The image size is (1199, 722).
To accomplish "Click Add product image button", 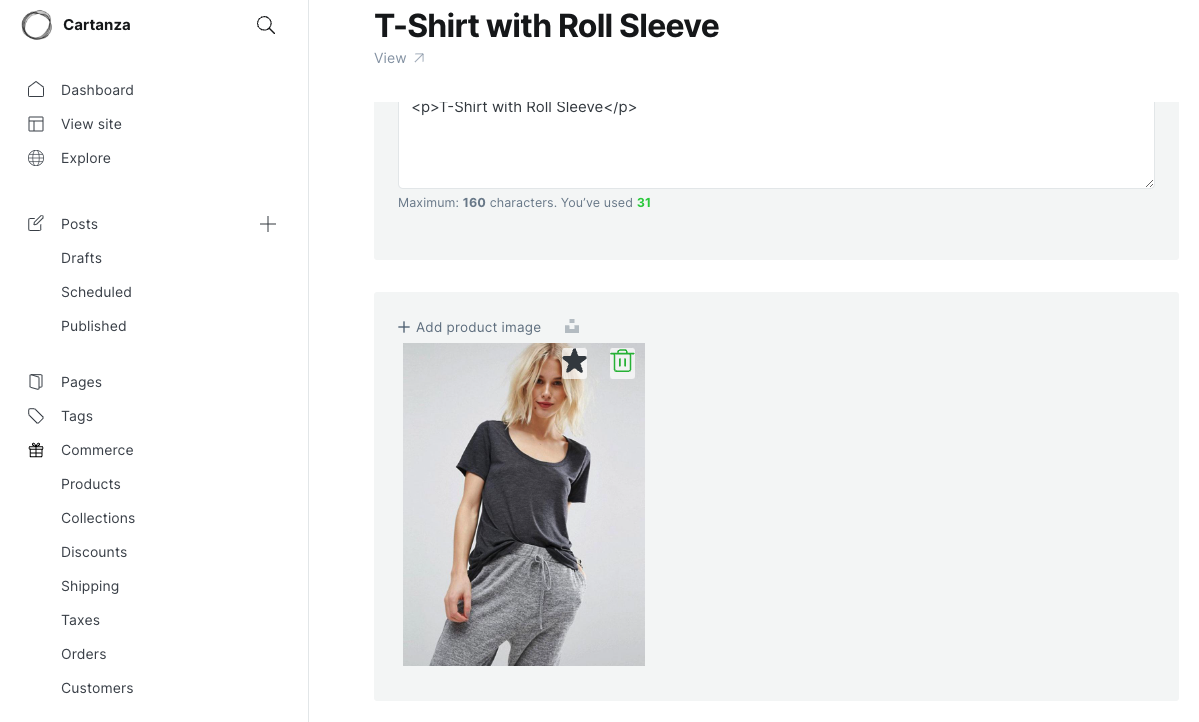I will click(x=469, y=327).
